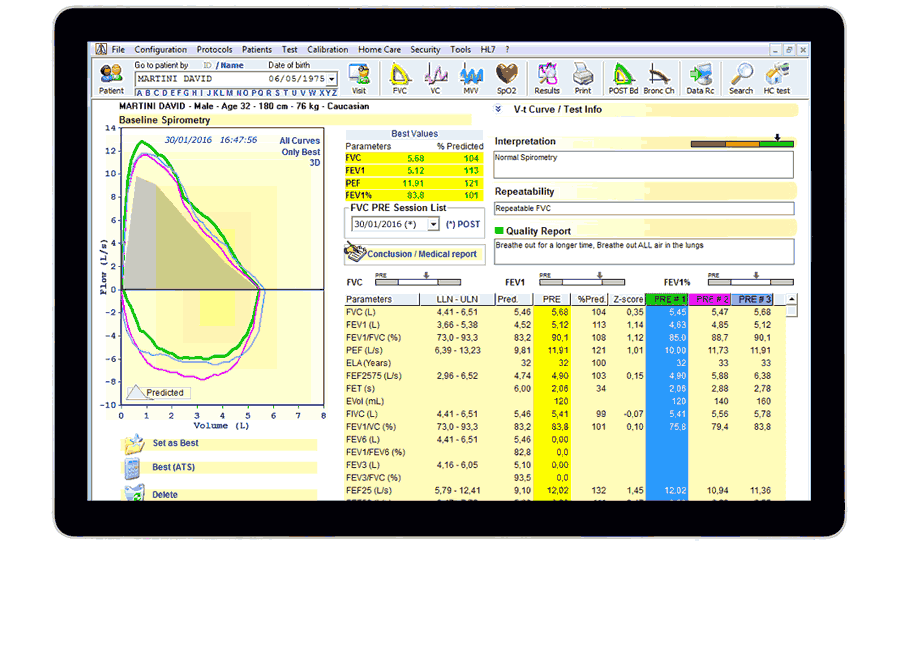
Task: Start the MVV test via toolbar icon
Action: coord(470,77)
